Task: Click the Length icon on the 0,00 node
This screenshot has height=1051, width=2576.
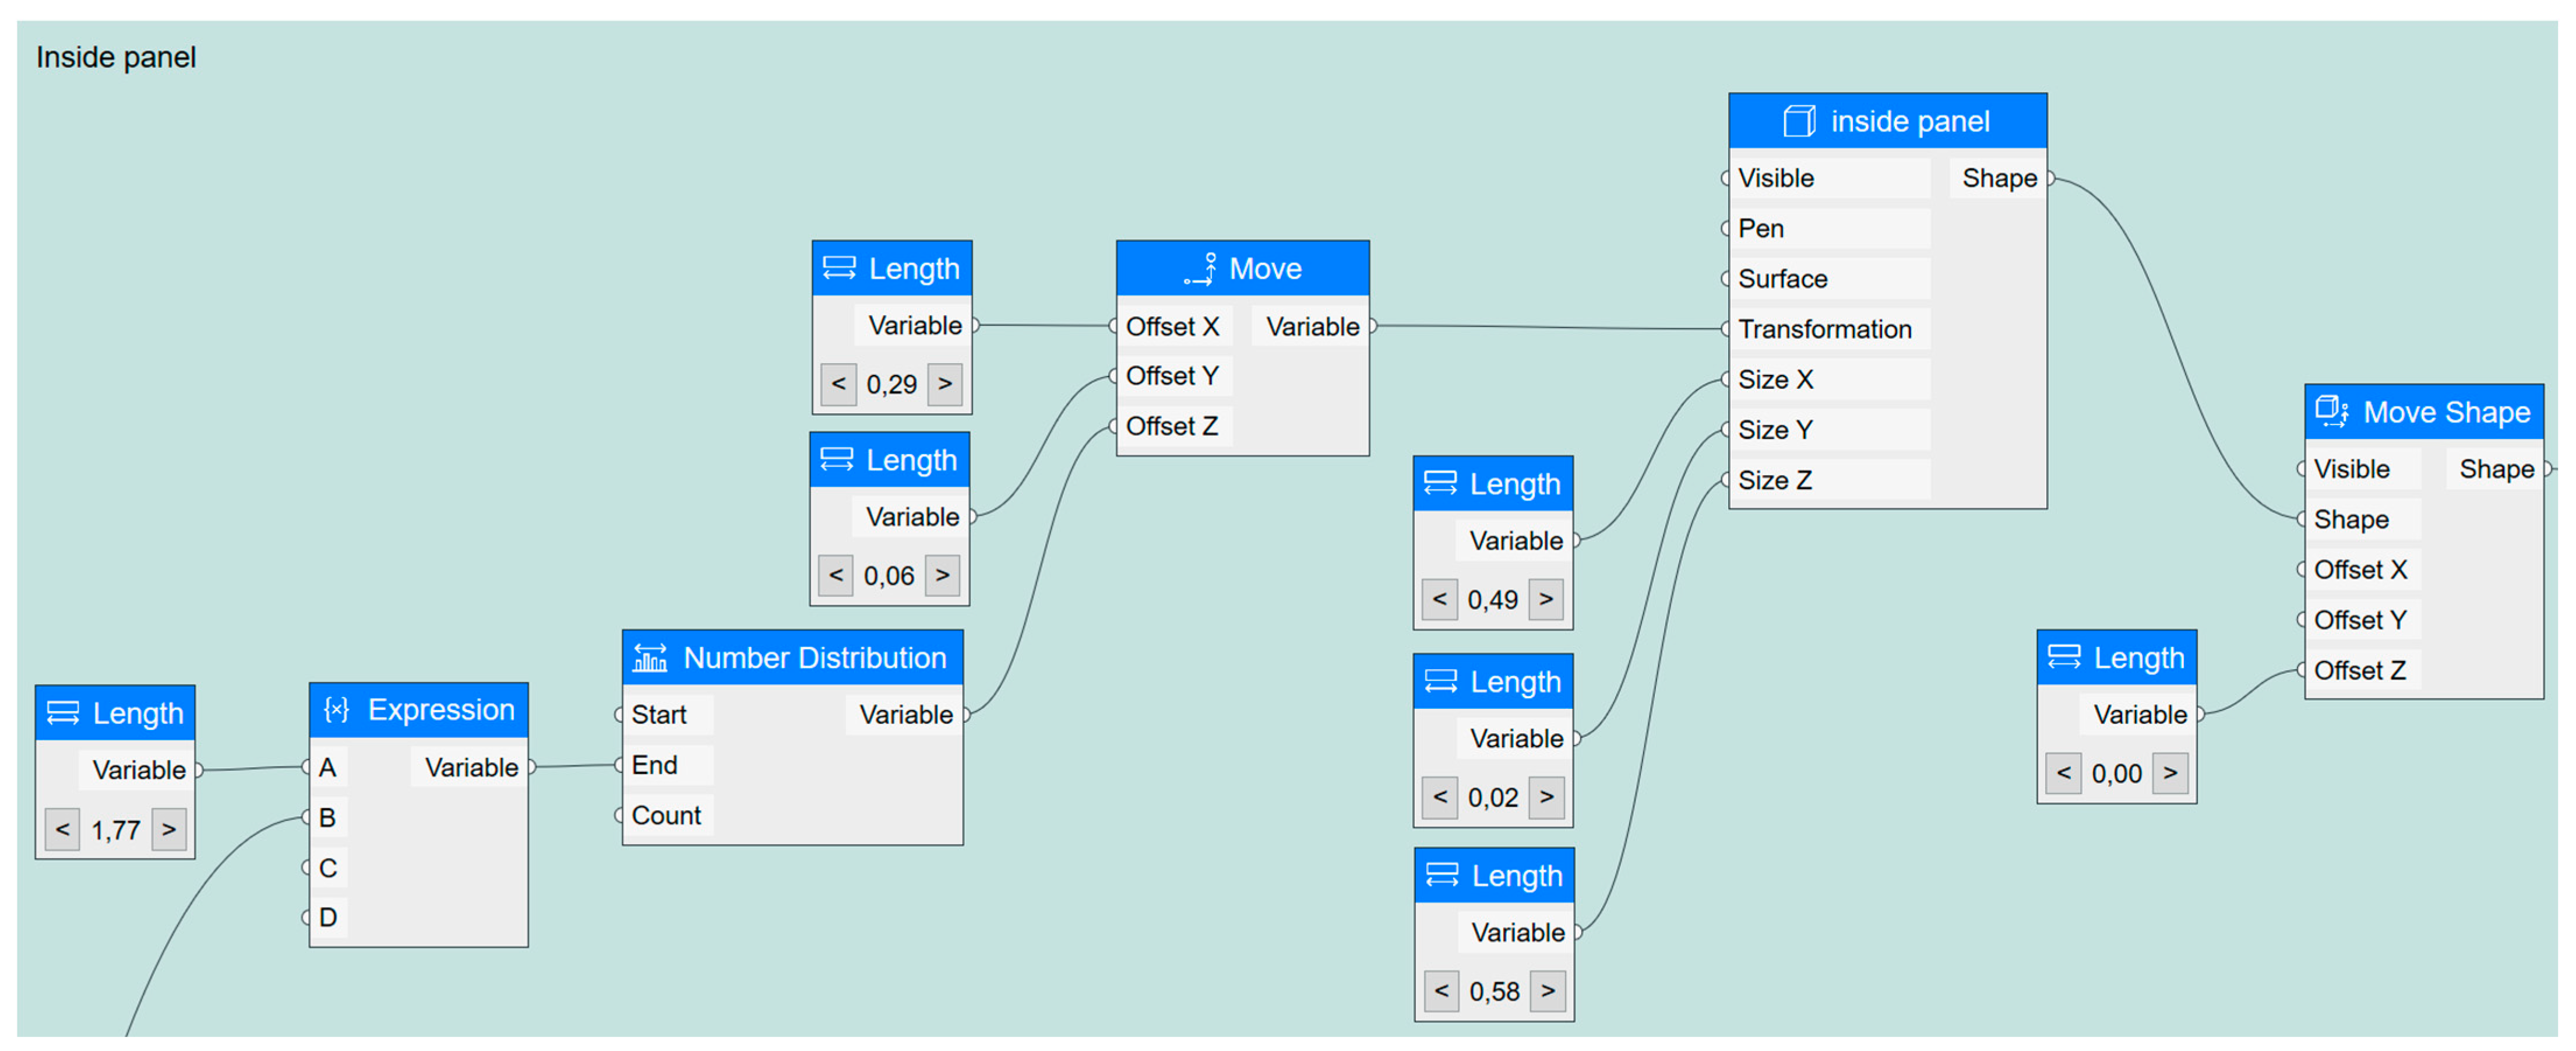Action: pos(2064,657)
